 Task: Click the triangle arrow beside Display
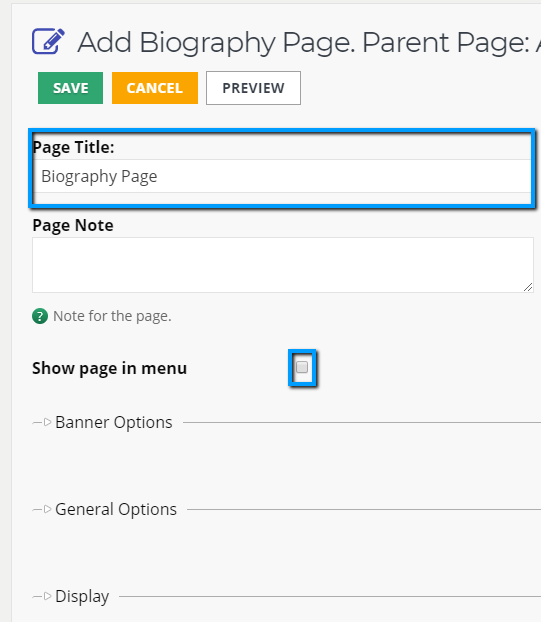click(x=47, y=596)
